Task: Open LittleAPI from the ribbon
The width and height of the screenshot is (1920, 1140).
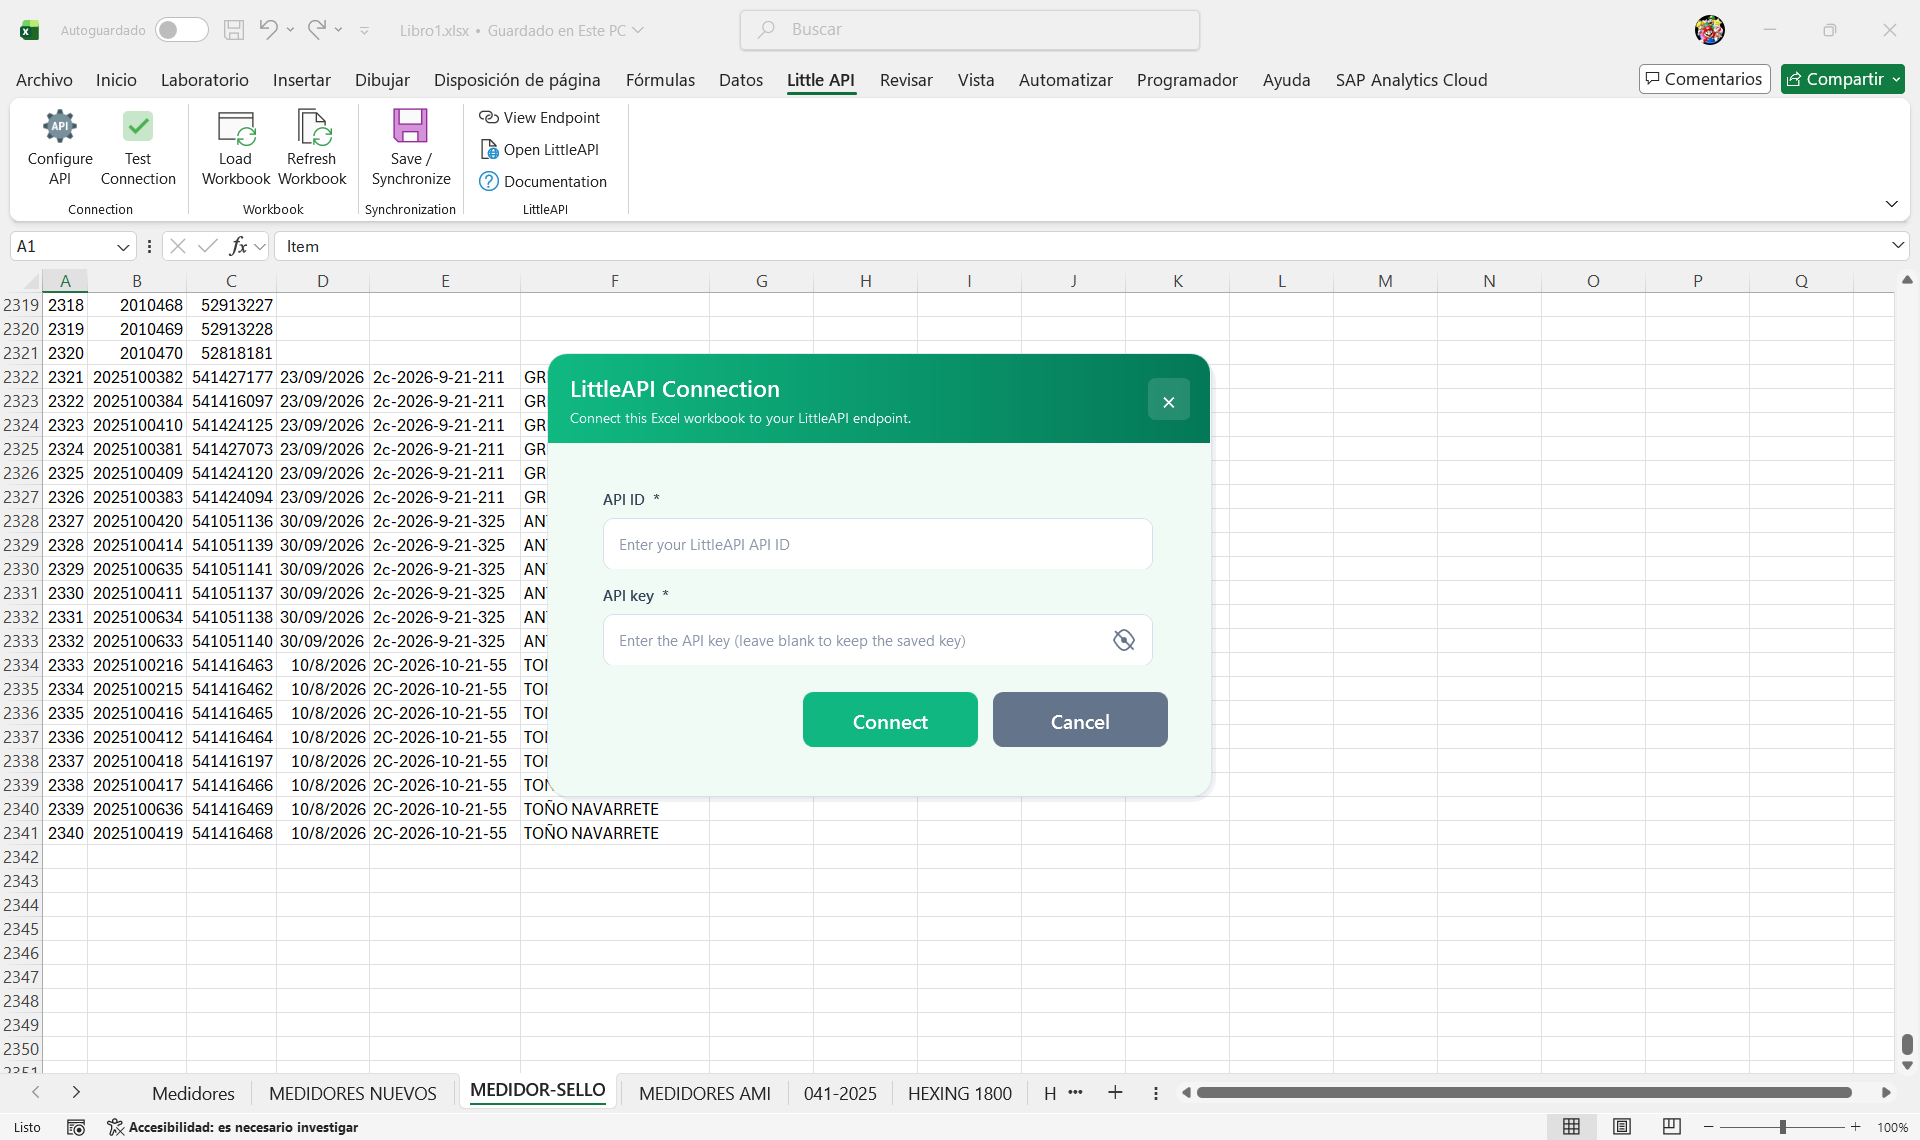Action: pos(540,150)
